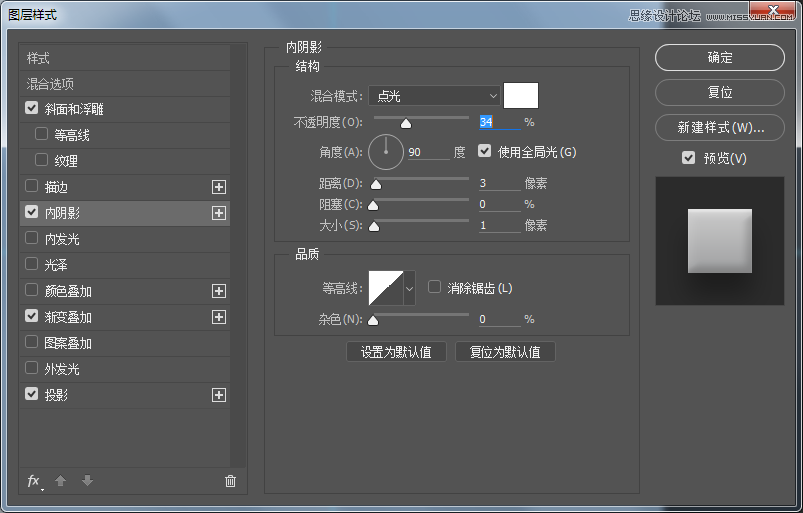Image resolution: width=803 pixels, height=513 pixels.
Task: Enable 消除锯齿 anti-alias checkbox
Action: pyautogui.click(x=434, y=287)
